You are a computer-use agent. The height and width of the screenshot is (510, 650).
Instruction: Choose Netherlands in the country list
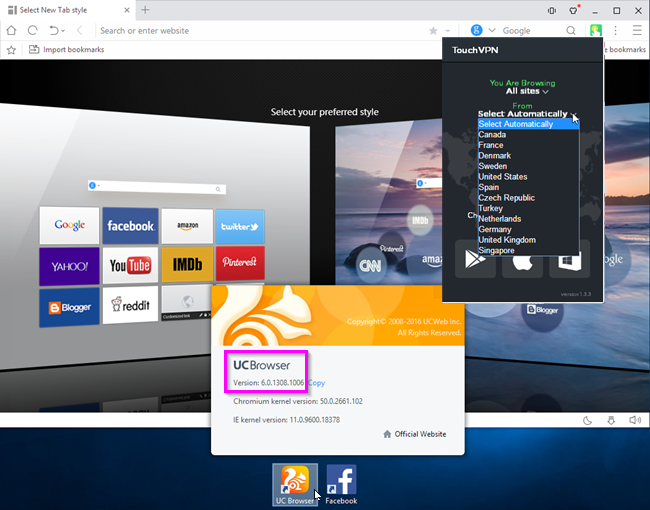tap(528, 219)
